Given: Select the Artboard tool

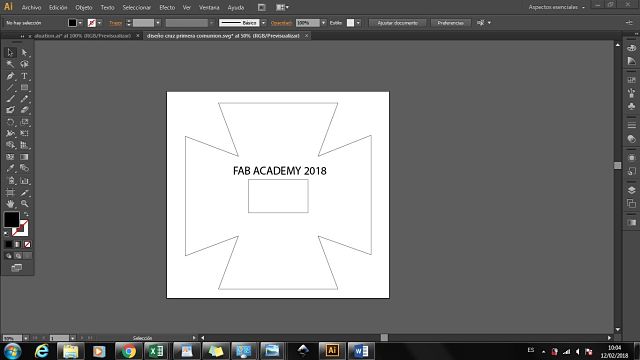Looking at the screenshot, I should click(10, 192).
